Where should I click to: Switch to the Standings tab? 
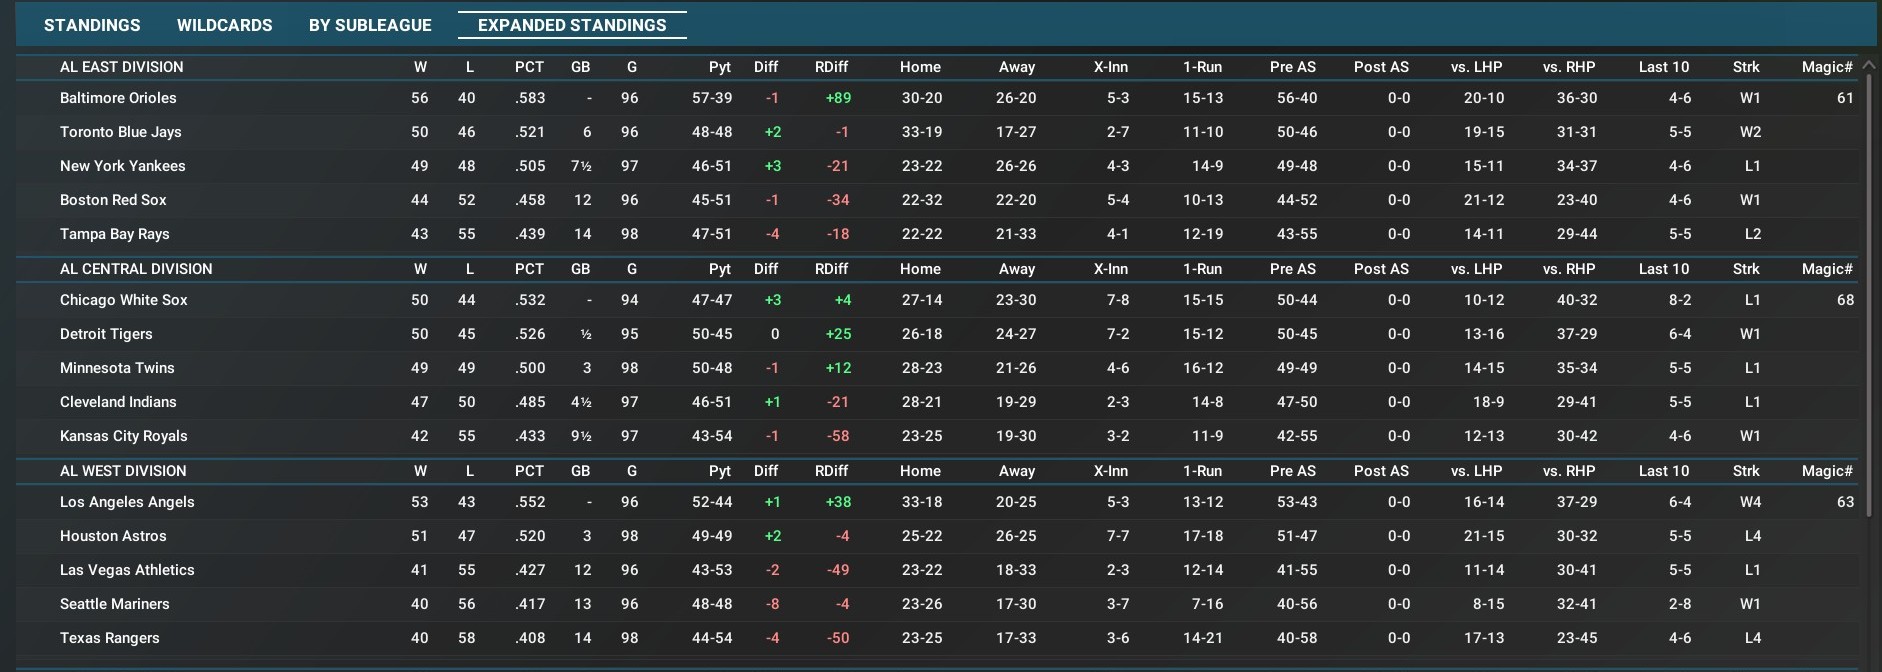click(x=92, y=25)
